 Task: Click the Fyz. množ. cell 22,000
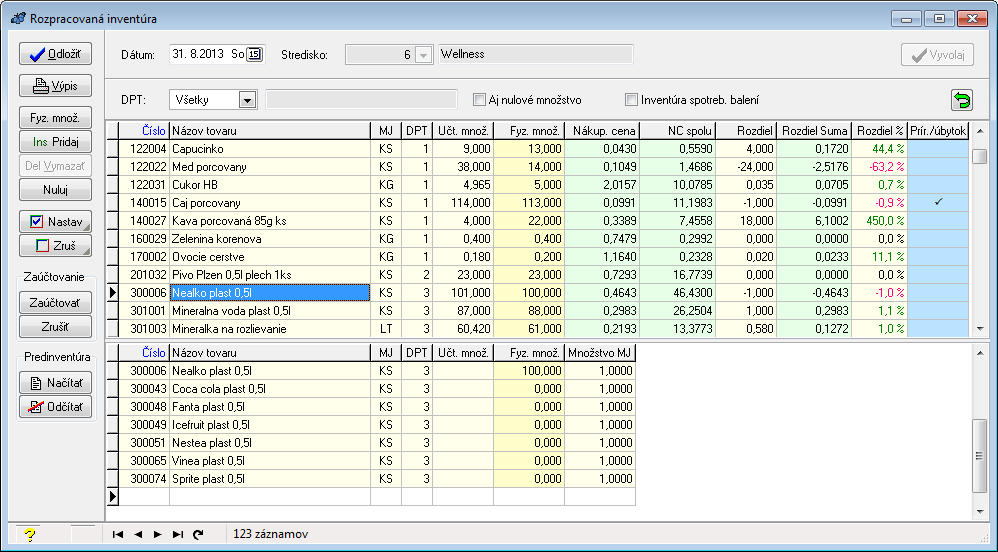coord(529,221)
